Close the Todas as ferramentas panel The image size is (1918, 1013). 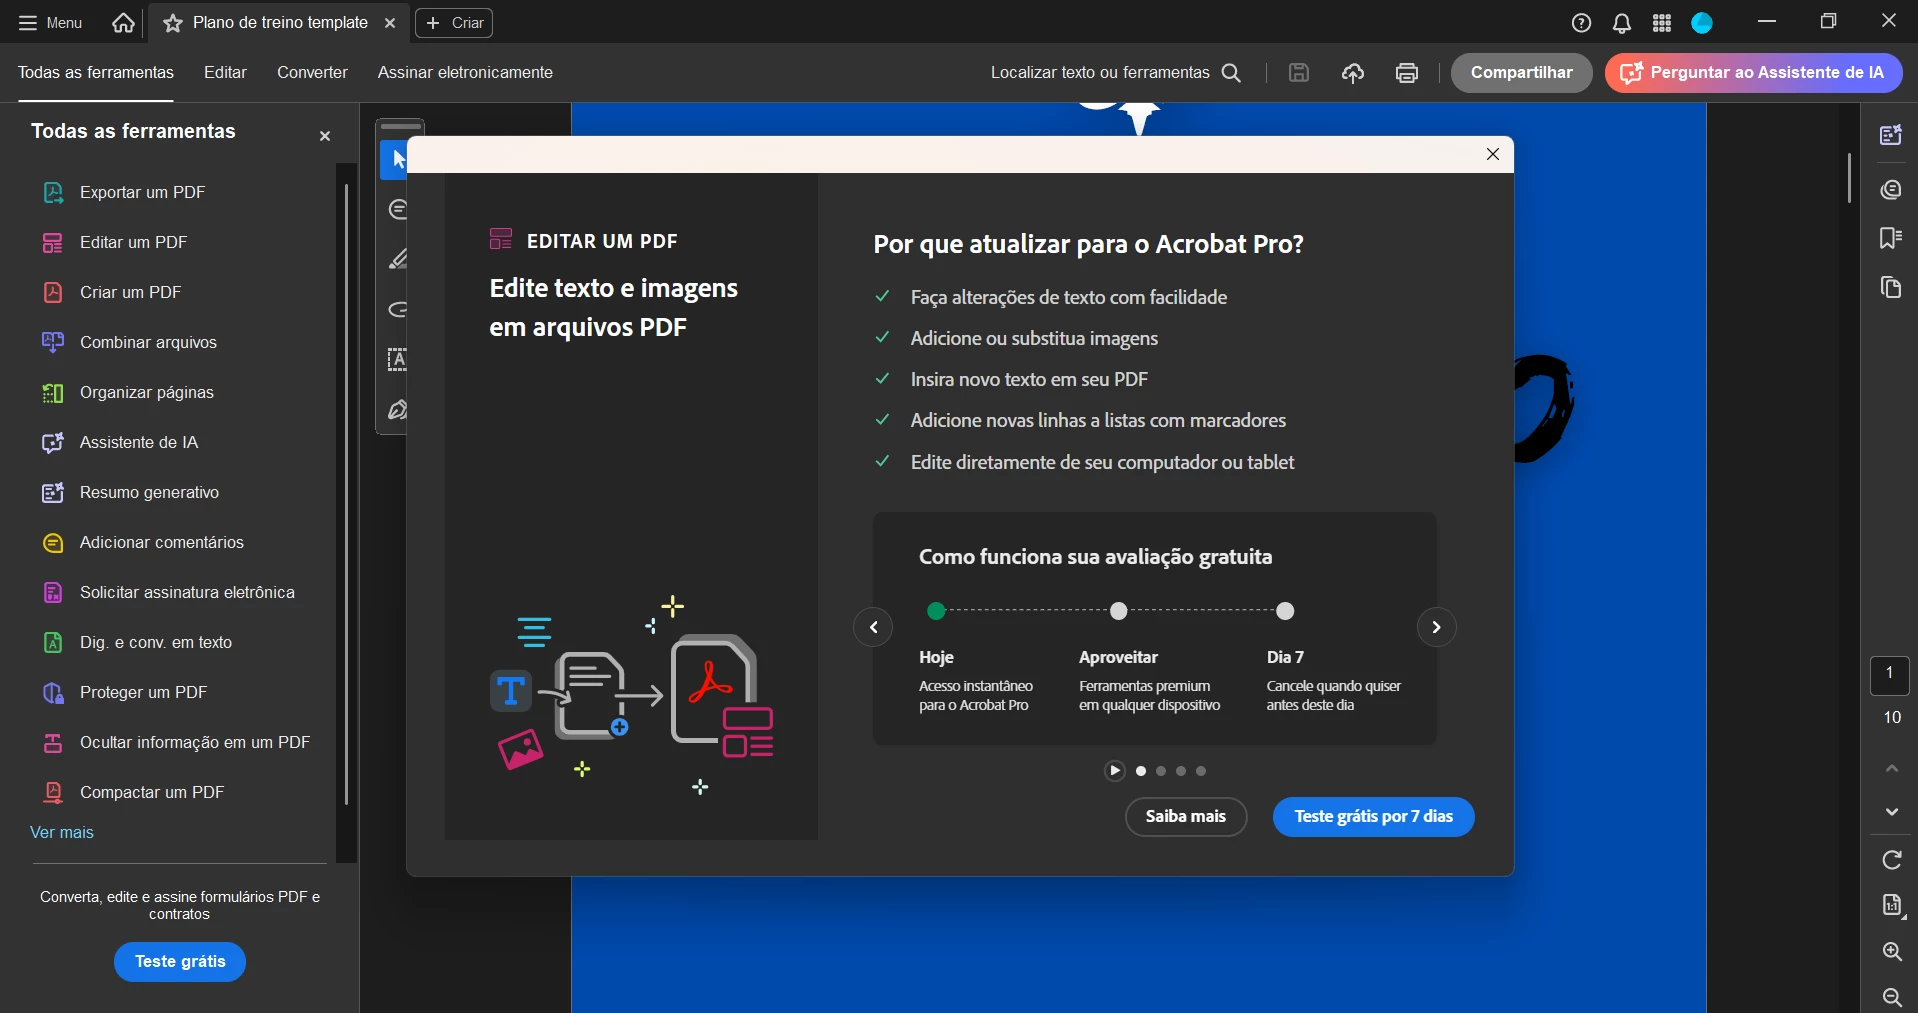(324, 136)
